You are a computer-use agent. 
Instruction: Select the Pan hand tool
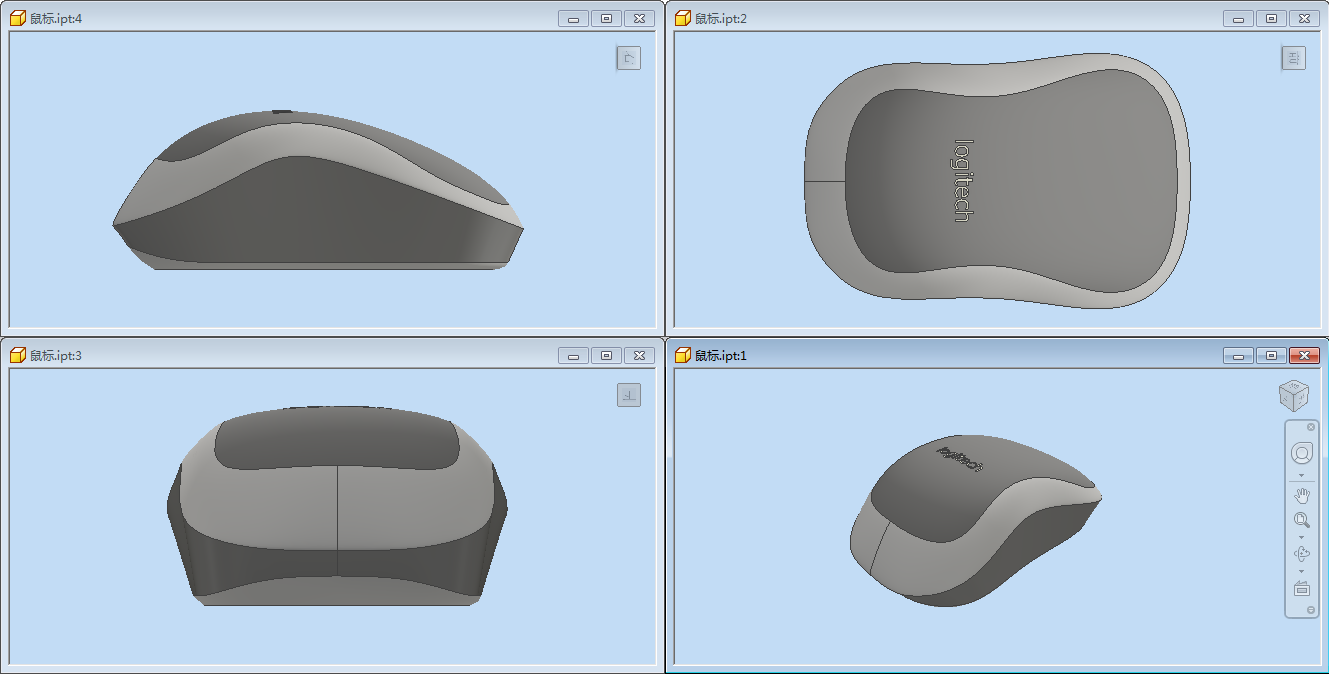pos(1301,496)
